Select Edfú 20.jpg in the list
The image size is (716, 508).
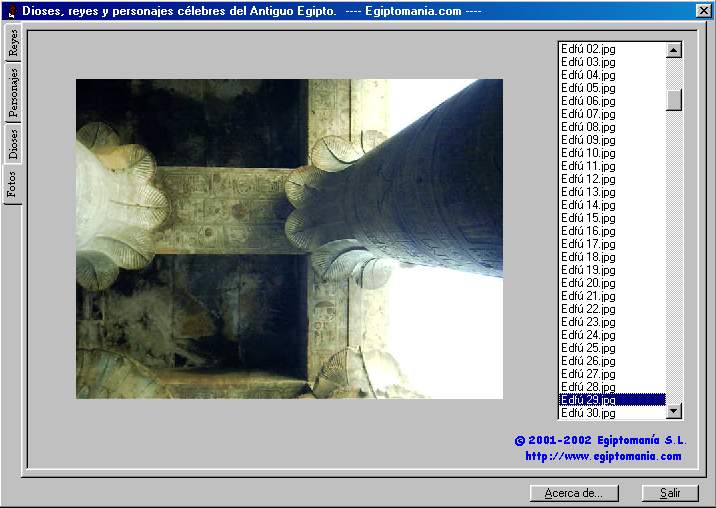click(612, 283)
